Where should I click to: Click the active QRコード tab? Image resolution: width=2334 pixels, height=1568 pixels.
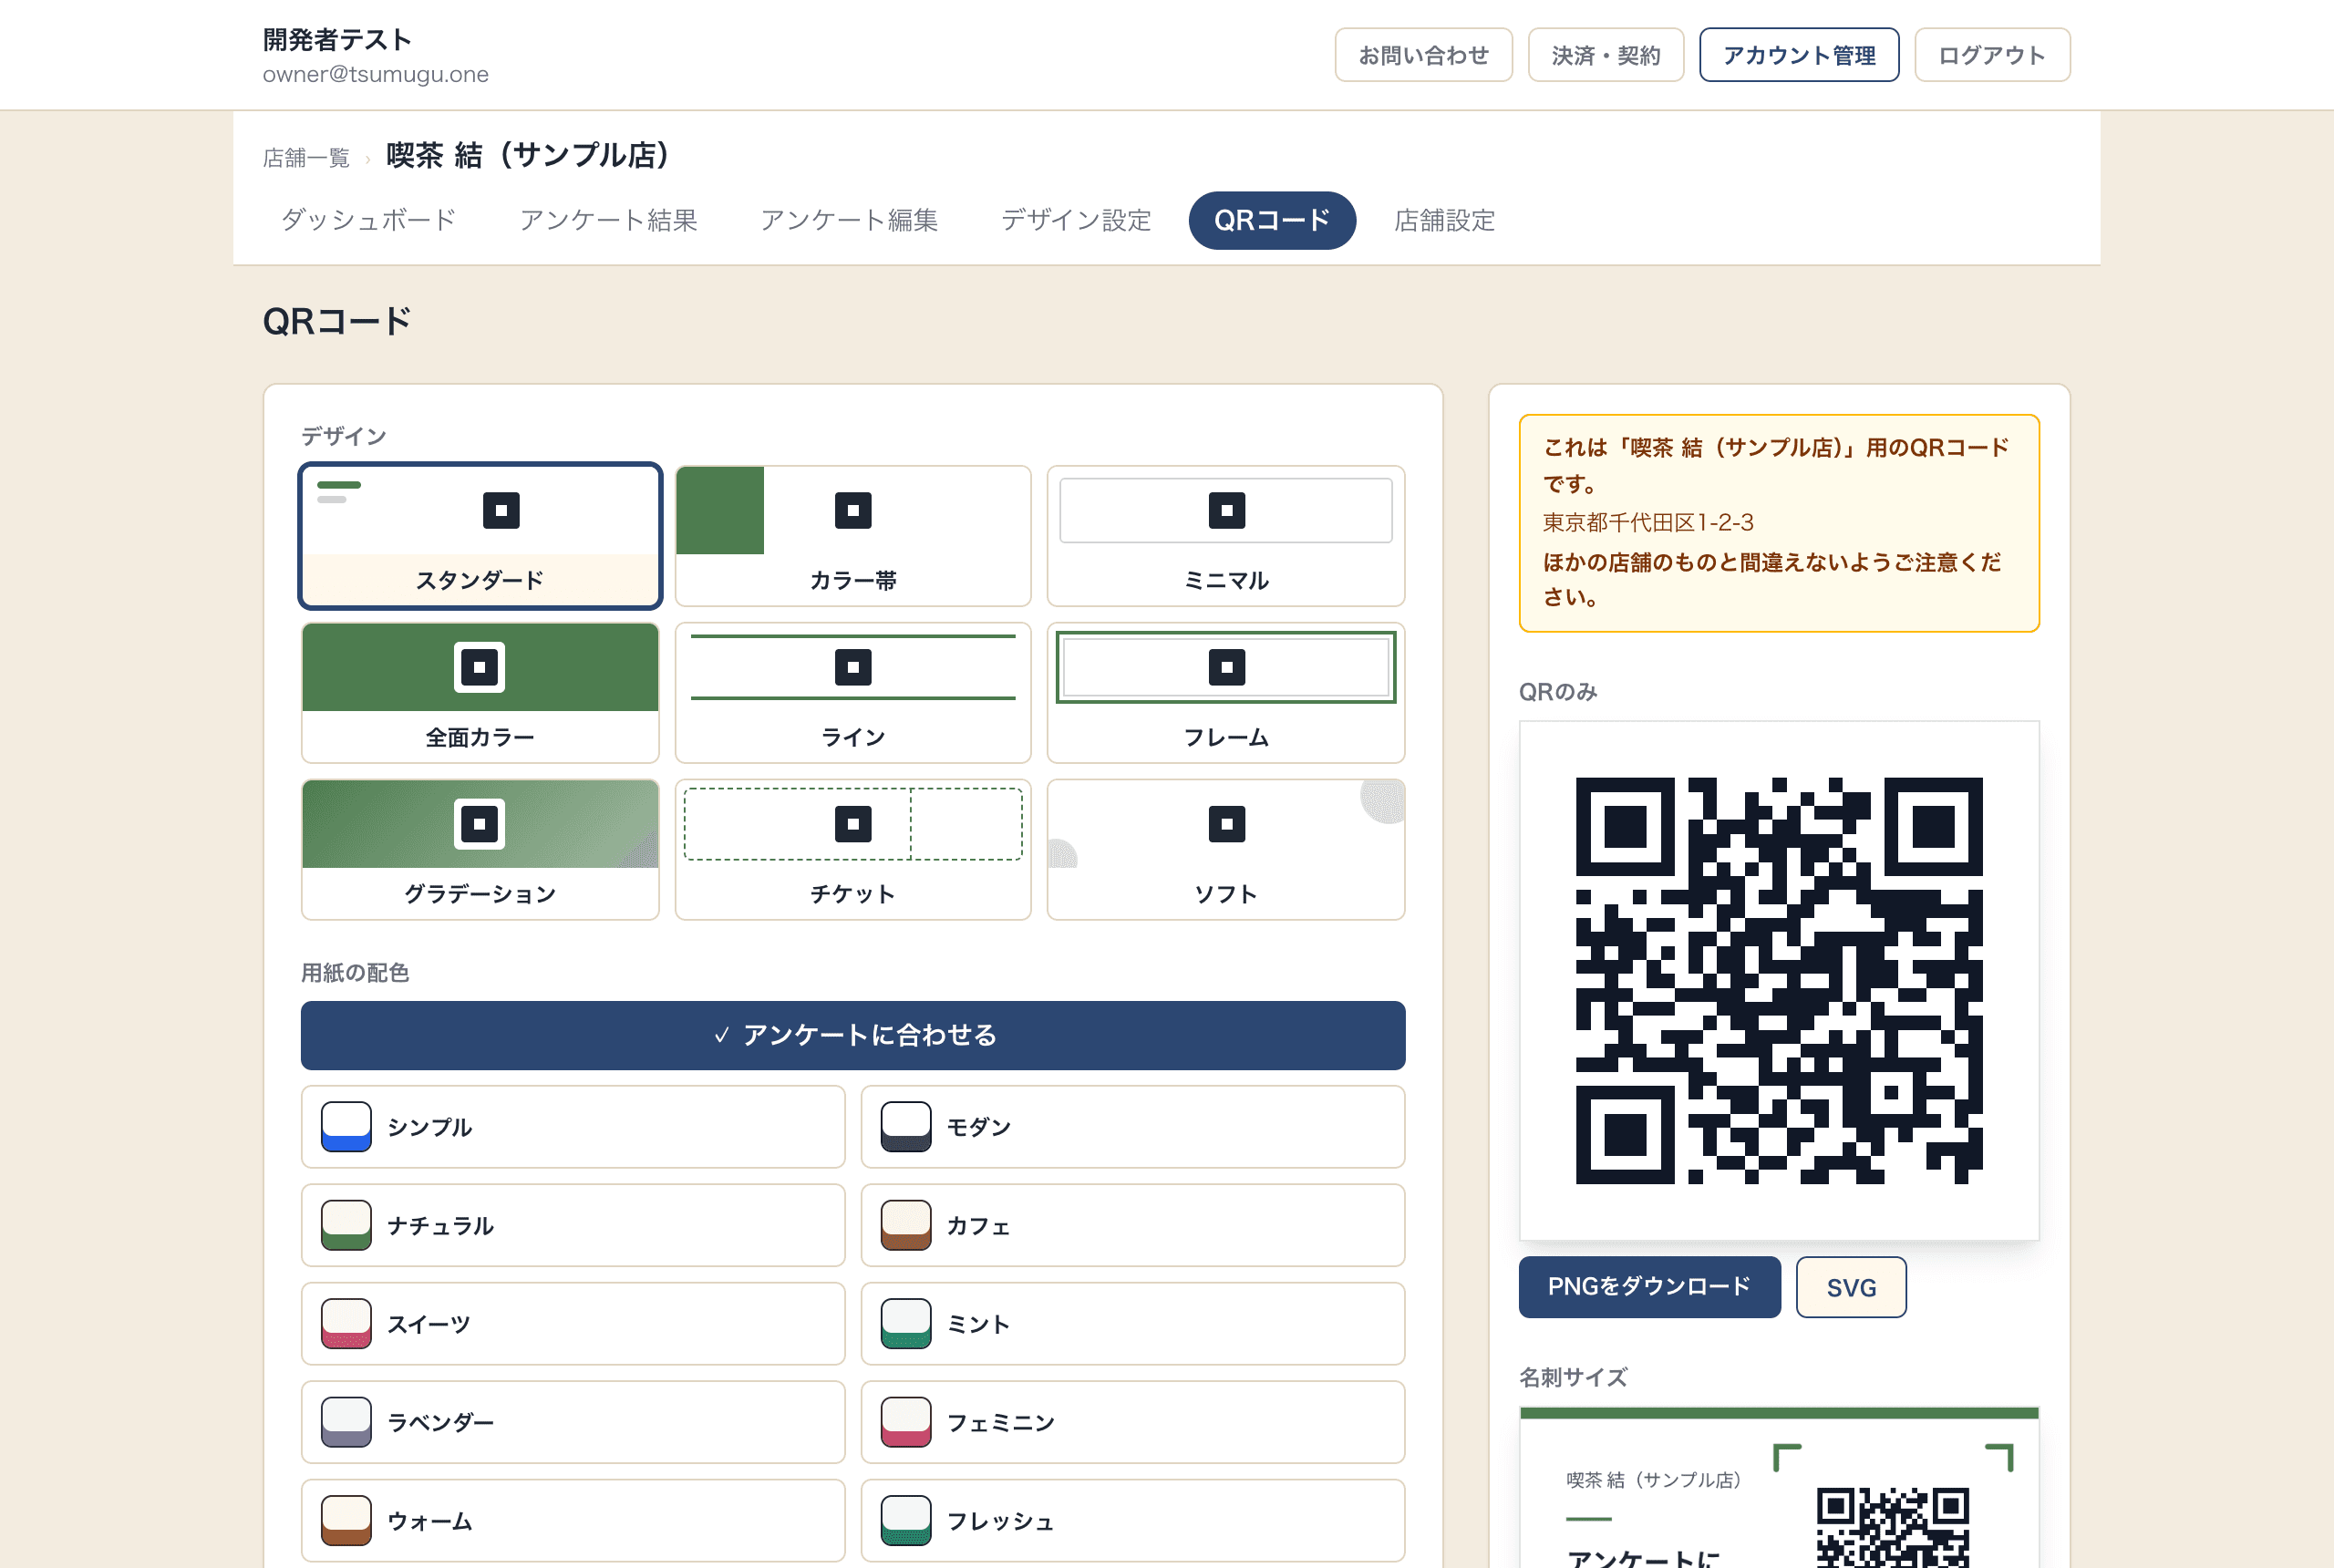(x=1272, y=220)
